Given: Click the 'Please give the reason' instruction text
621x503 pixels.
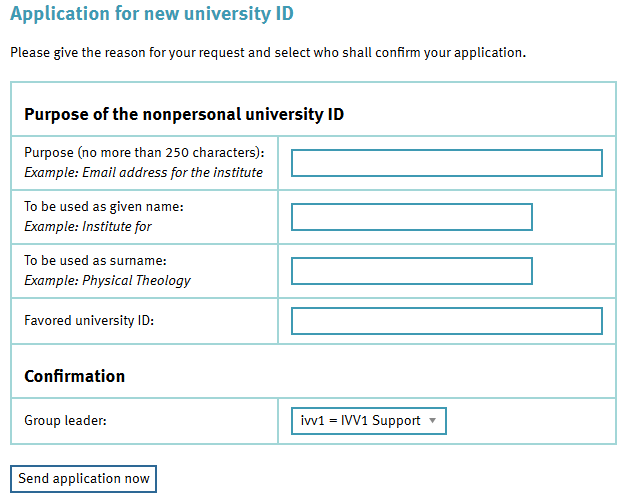Looking at the screenshot, I should [268, 52].
